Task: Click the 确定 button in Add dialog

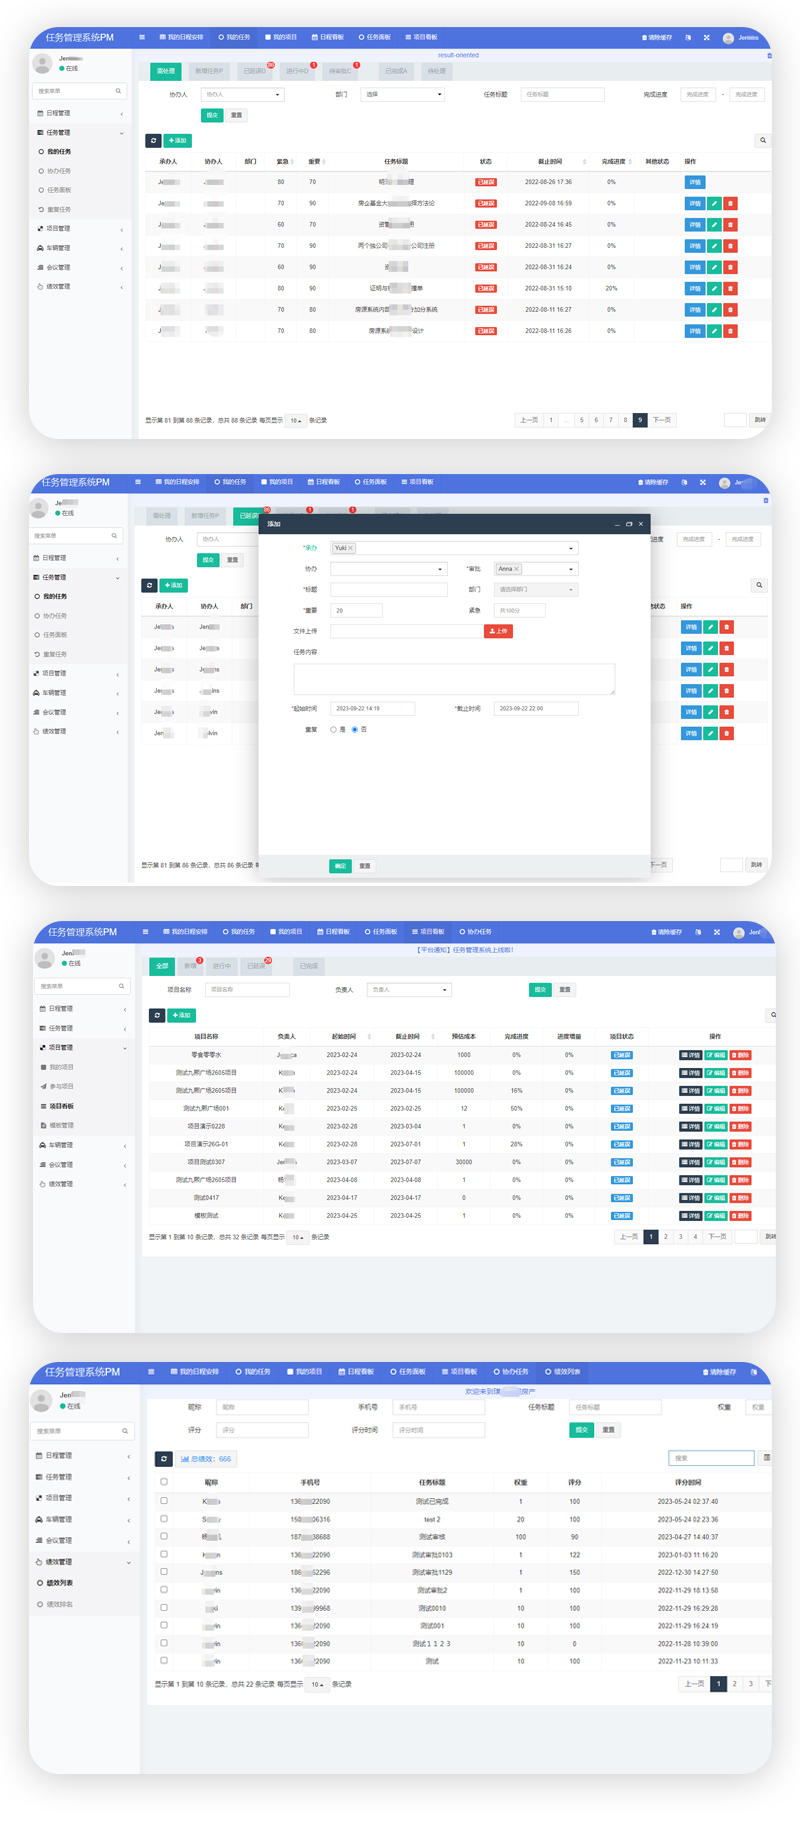Action: 340,866
